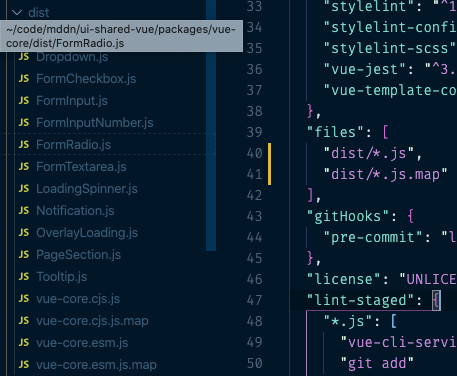The width and height of the screenshot is (457, 376).
Task: Collapse the dist folder chevron
Action: [17, 13]
